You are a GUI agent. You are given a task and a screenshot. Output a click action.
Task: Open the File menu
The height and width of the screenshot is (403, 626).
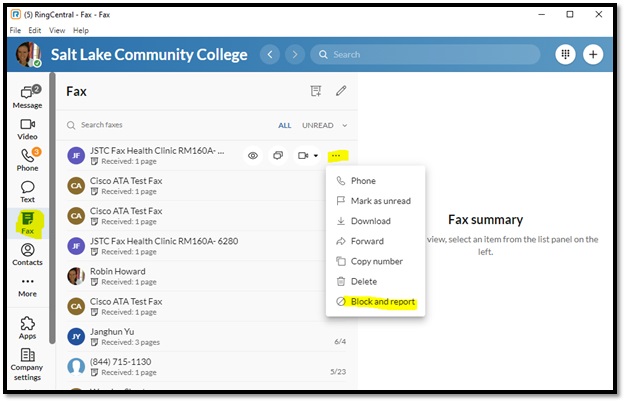click(15, 30)
